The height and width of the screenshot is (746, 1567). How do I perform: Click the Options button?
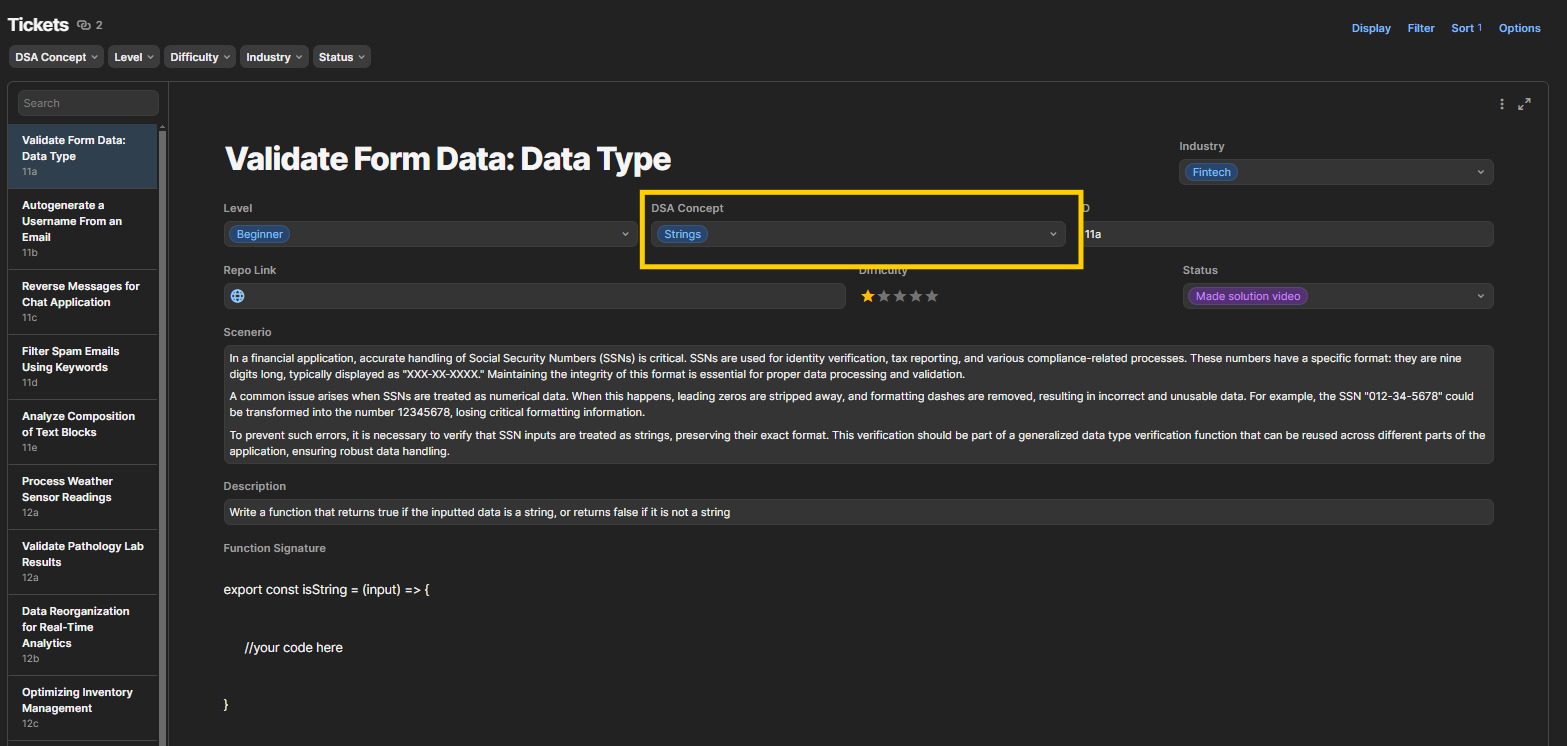[1519, 28]
